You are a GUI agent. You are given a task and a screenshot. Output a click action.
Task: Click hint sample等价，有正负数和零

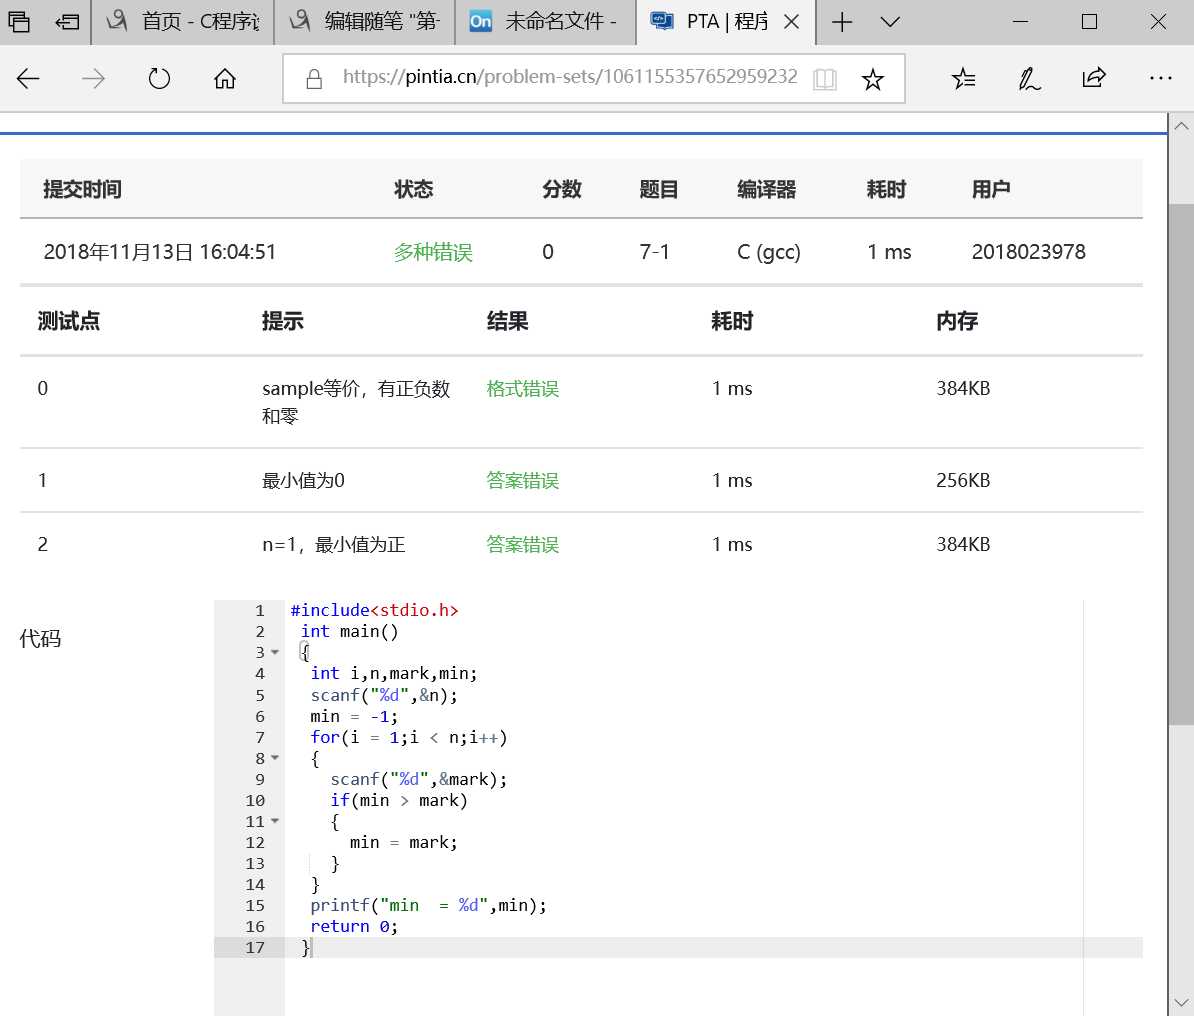click(356, 402)
